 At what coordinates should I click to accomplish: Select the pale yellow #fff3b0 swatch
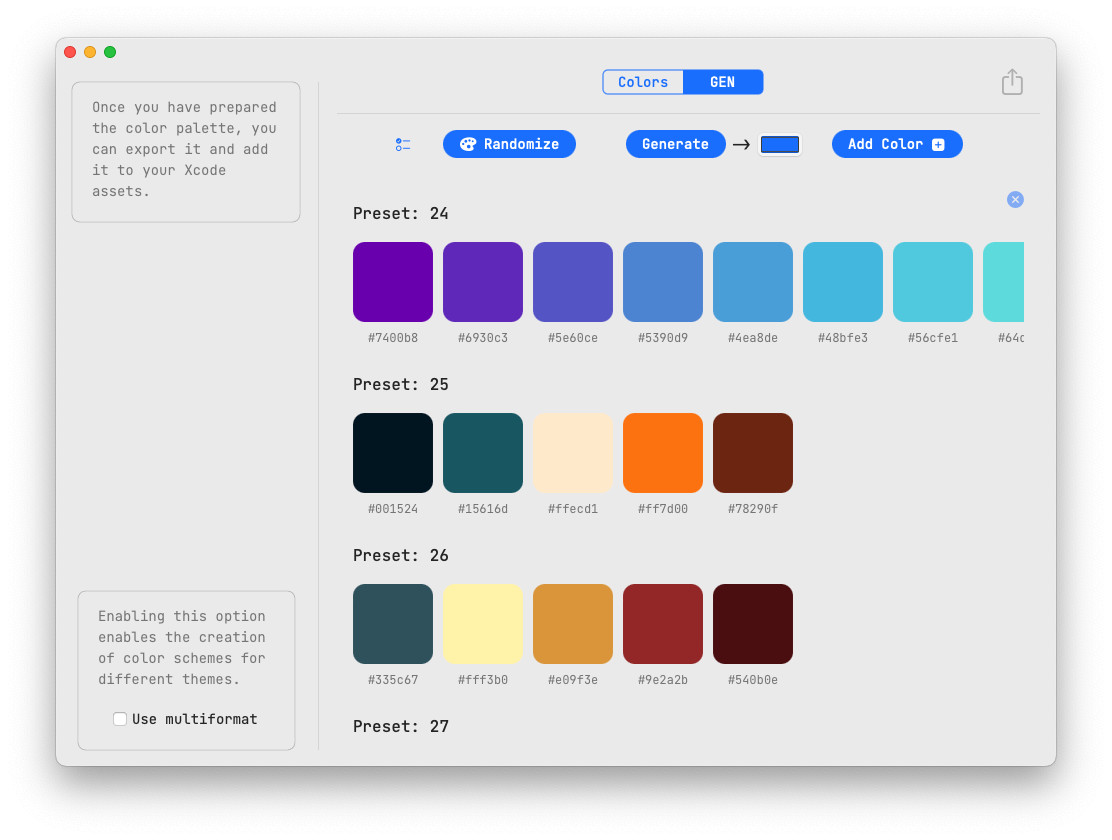(x=483, y=624)
